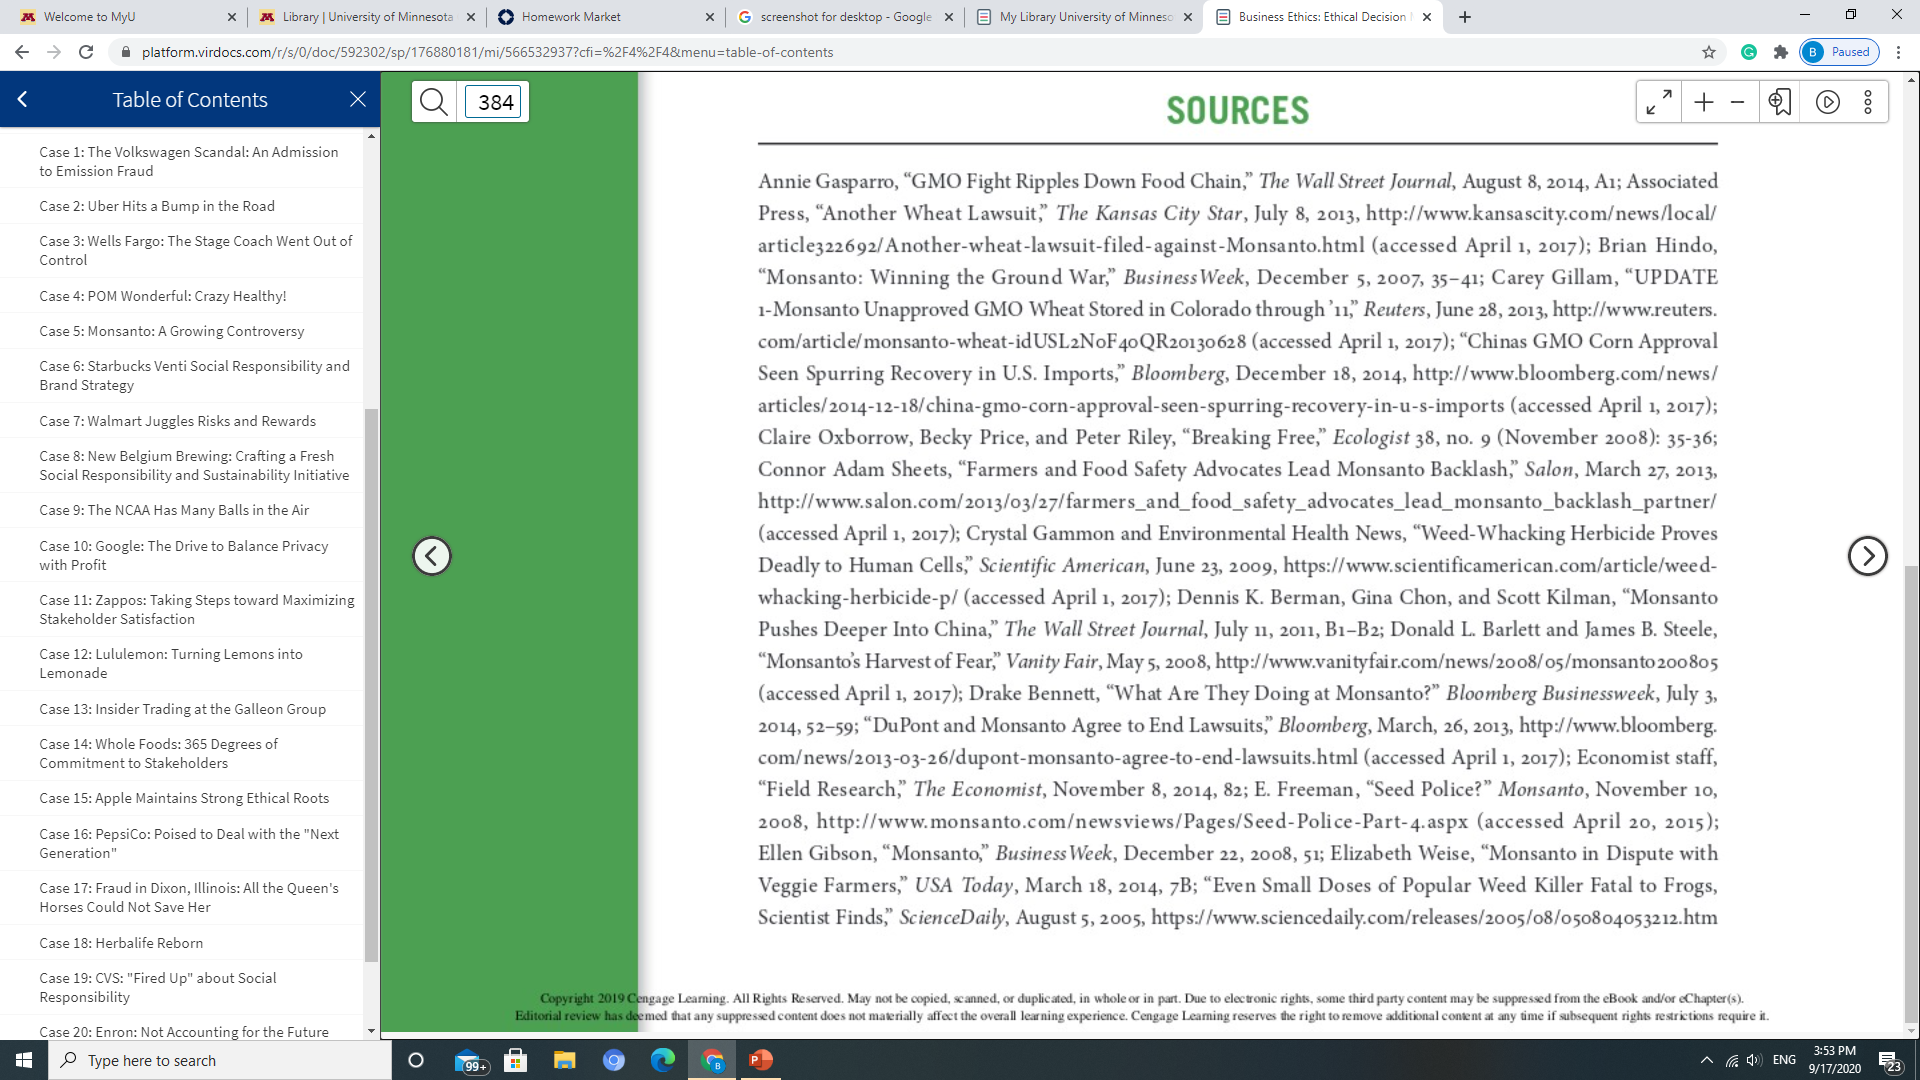Image resolution: width=1920 pixels, height=1080 pixels.
Task: Click the address bar URL
Action: point(487,52)
